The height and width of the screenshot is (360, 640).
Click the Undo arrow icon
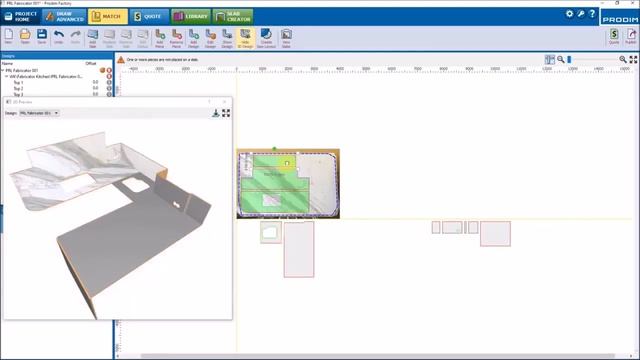tap(59, 37)
